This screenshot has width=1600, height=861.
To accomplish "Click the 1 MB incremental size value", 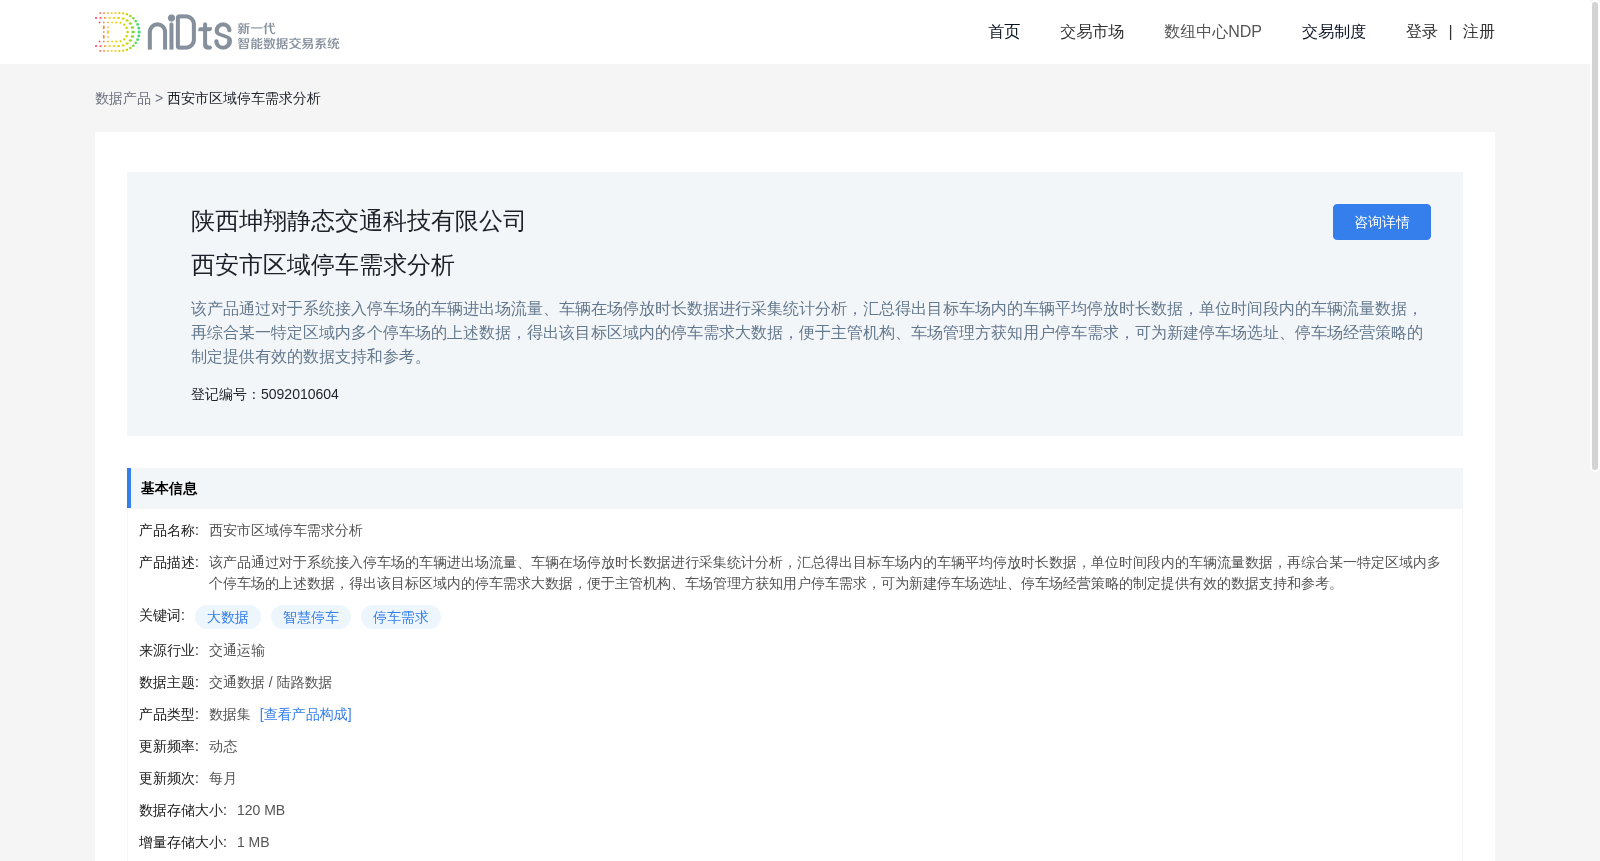I will click(253, 842).
